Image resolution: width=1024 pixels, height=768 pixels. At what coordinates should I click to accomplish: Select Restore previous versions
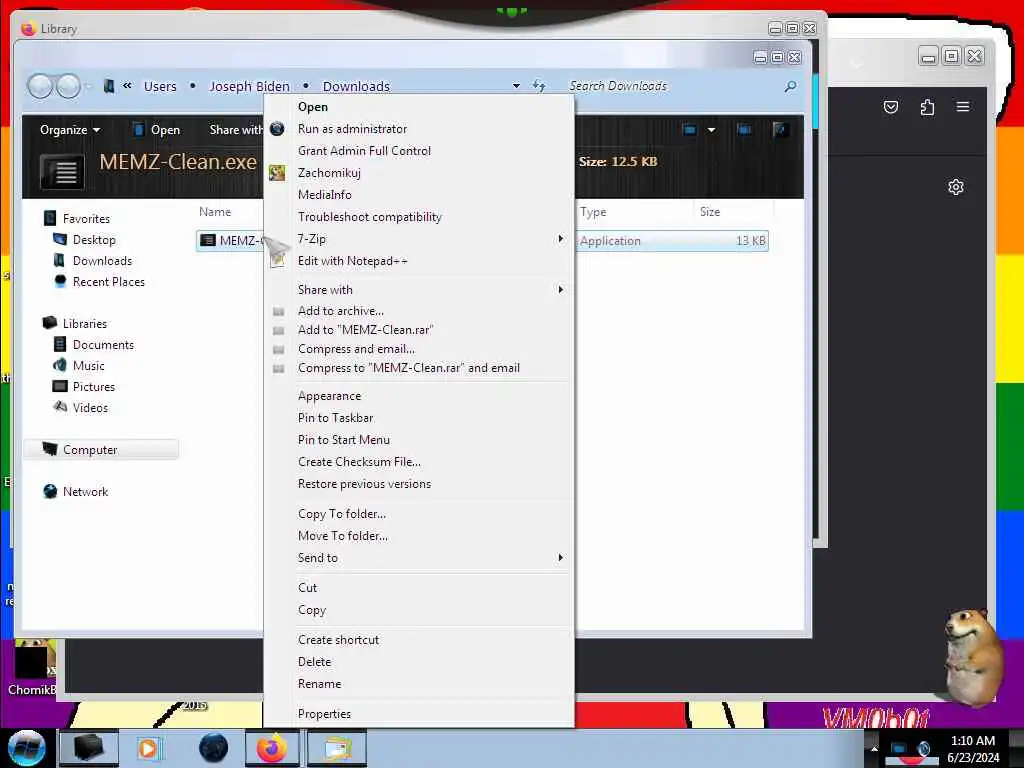point(364,484)
